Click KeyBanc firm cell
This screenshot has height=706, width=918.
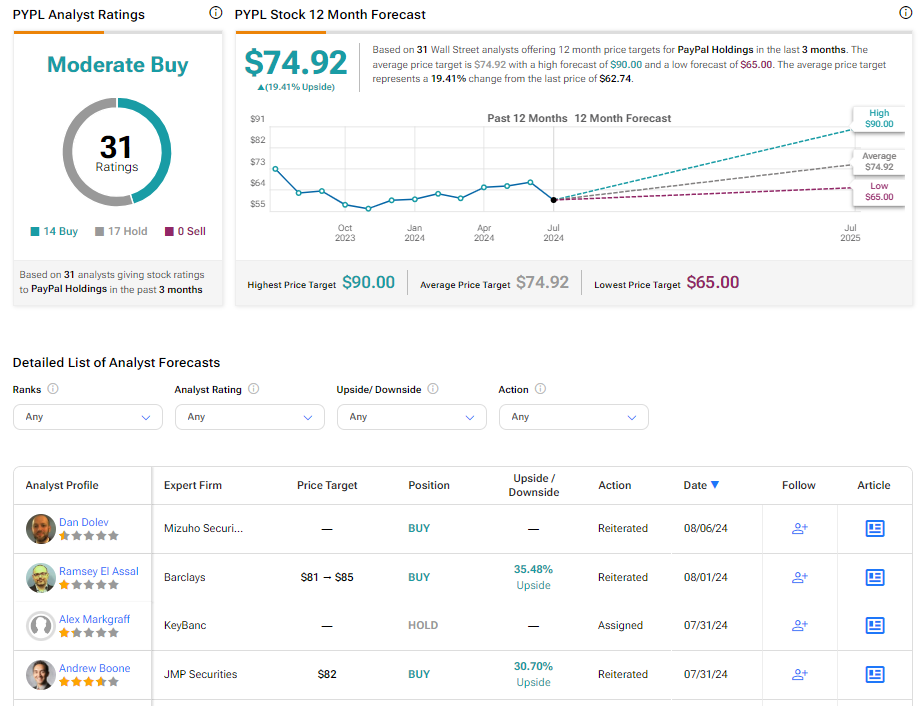tap(185, 625)
